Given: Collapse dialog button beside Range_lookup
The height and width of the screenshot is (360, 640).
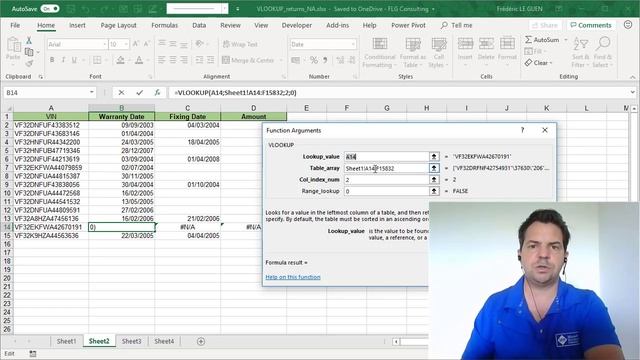Looking at the screenshot, I should point(434,191).
